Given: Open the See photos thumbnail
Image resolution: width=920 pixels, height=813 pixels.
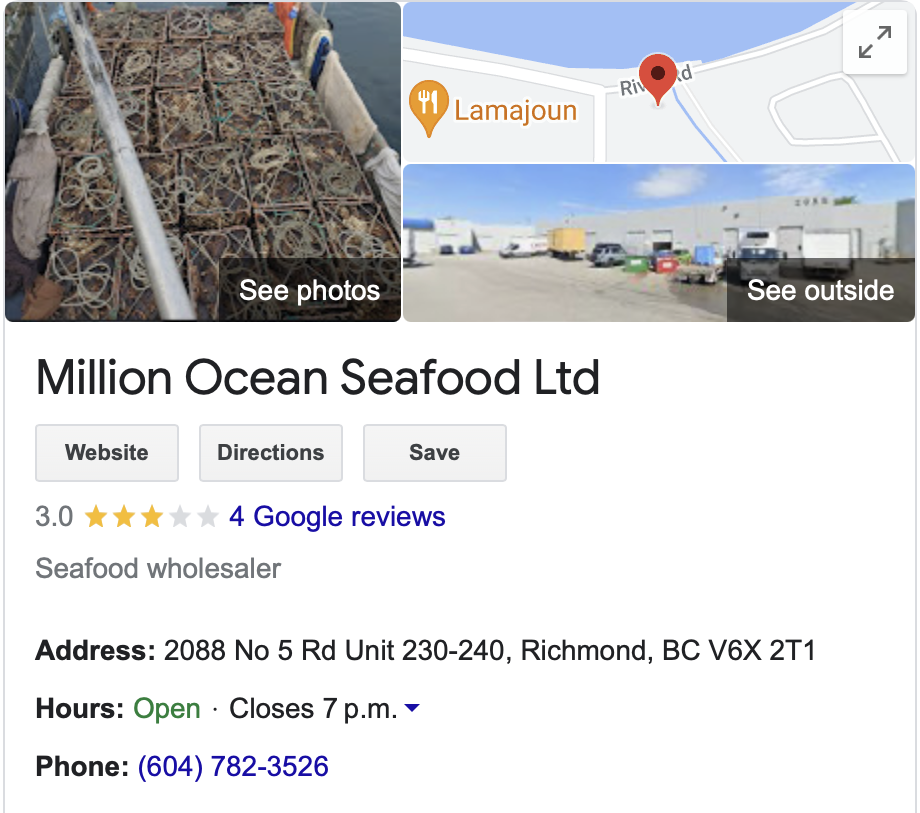Looking at the screenshot, I should [x=203, y=162].
